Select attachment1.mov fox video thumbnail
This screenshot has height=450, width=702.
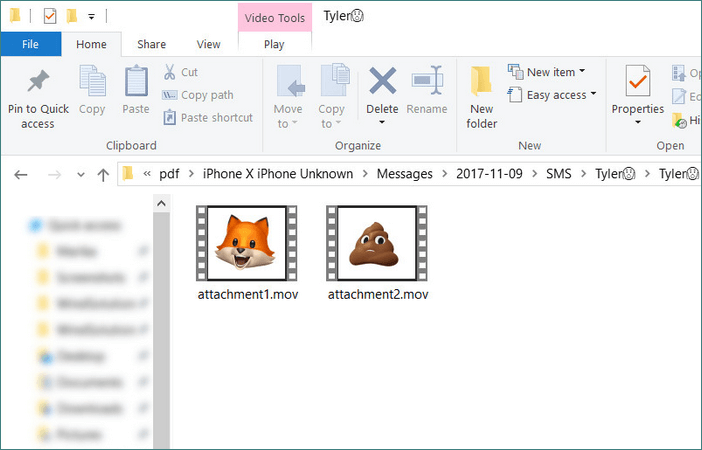[247, 243]
